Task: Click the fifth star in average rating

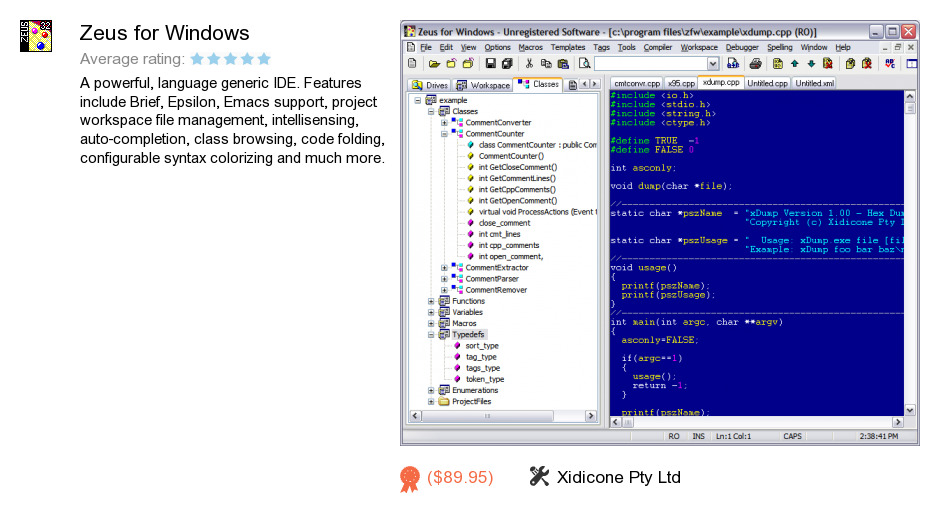Action: (x=264, y=59)
